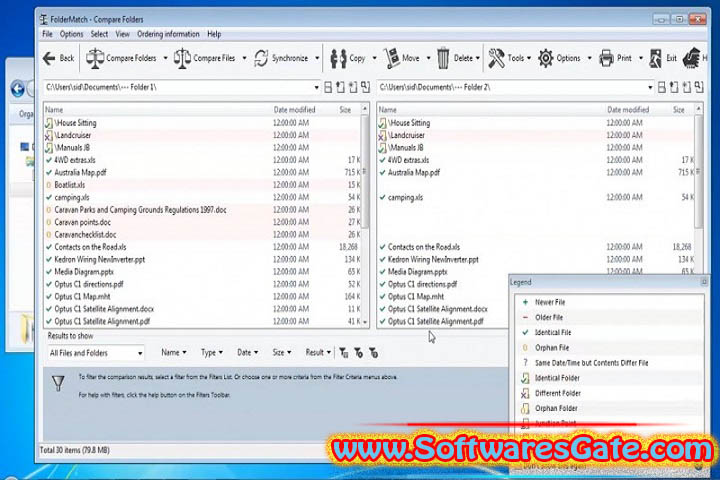Open the Size filter criteria dropdown
The height and width of the screenshot is (480, 720).
click(282, 352)
